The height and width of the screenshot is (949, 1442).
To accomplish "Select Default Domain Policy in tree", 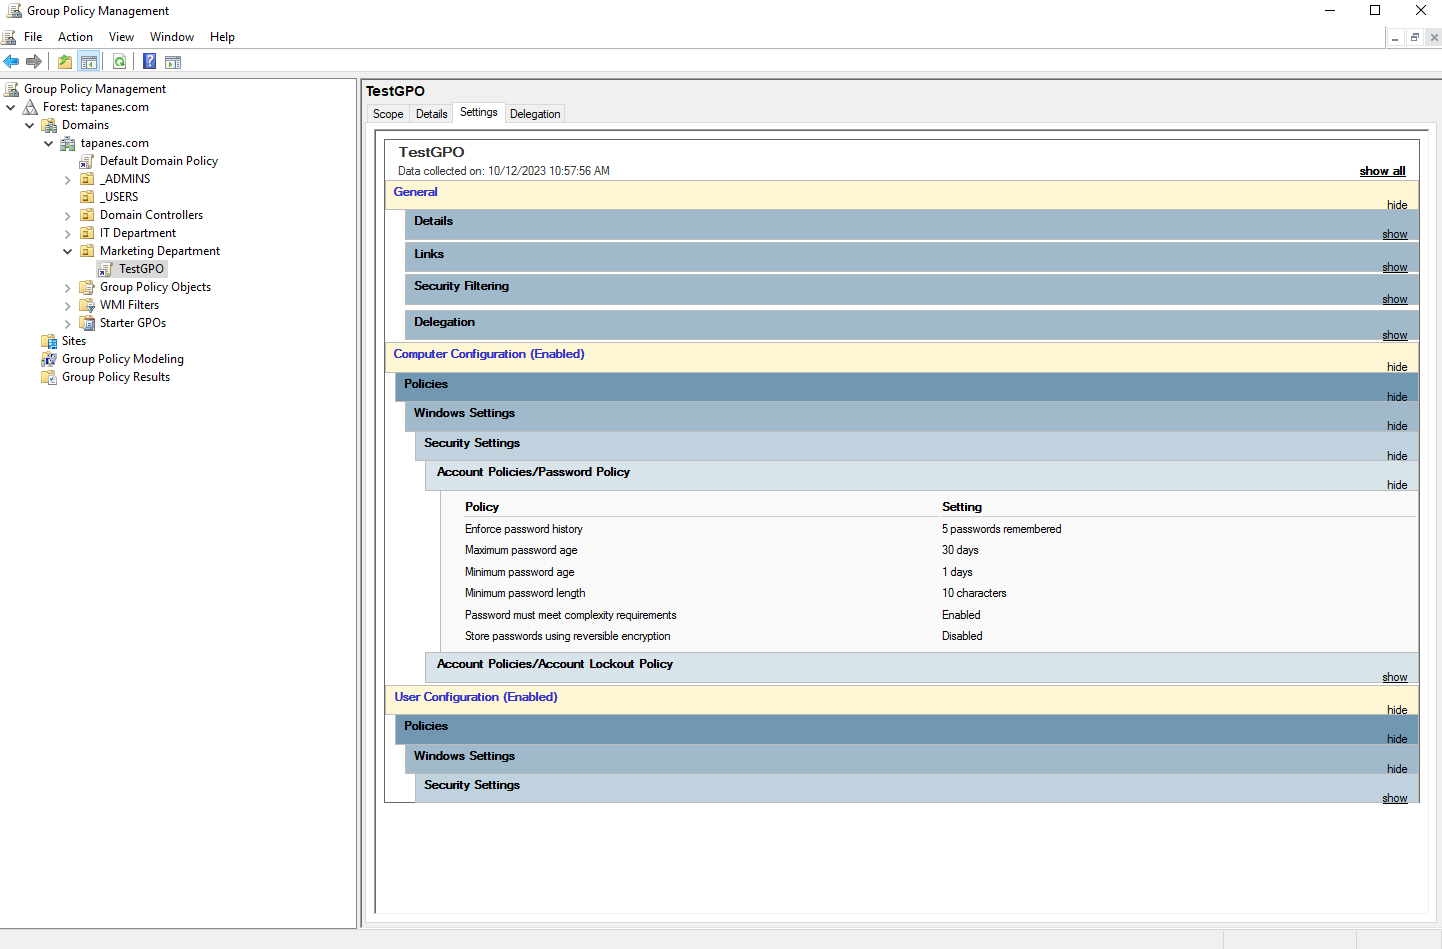I will tap(158, 161).
